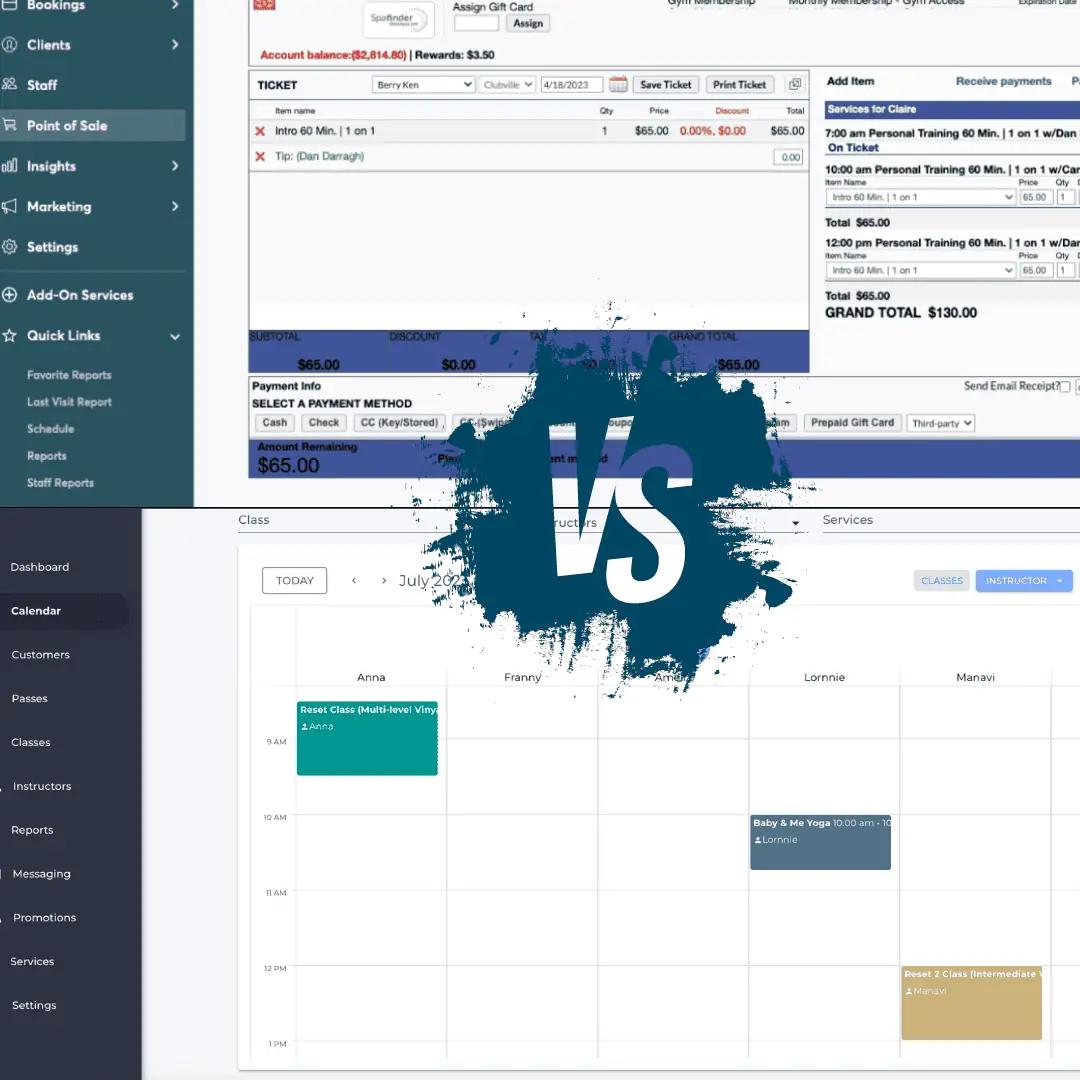
Task: Click the Save Ticket button
Action: (x=665, y=85)
